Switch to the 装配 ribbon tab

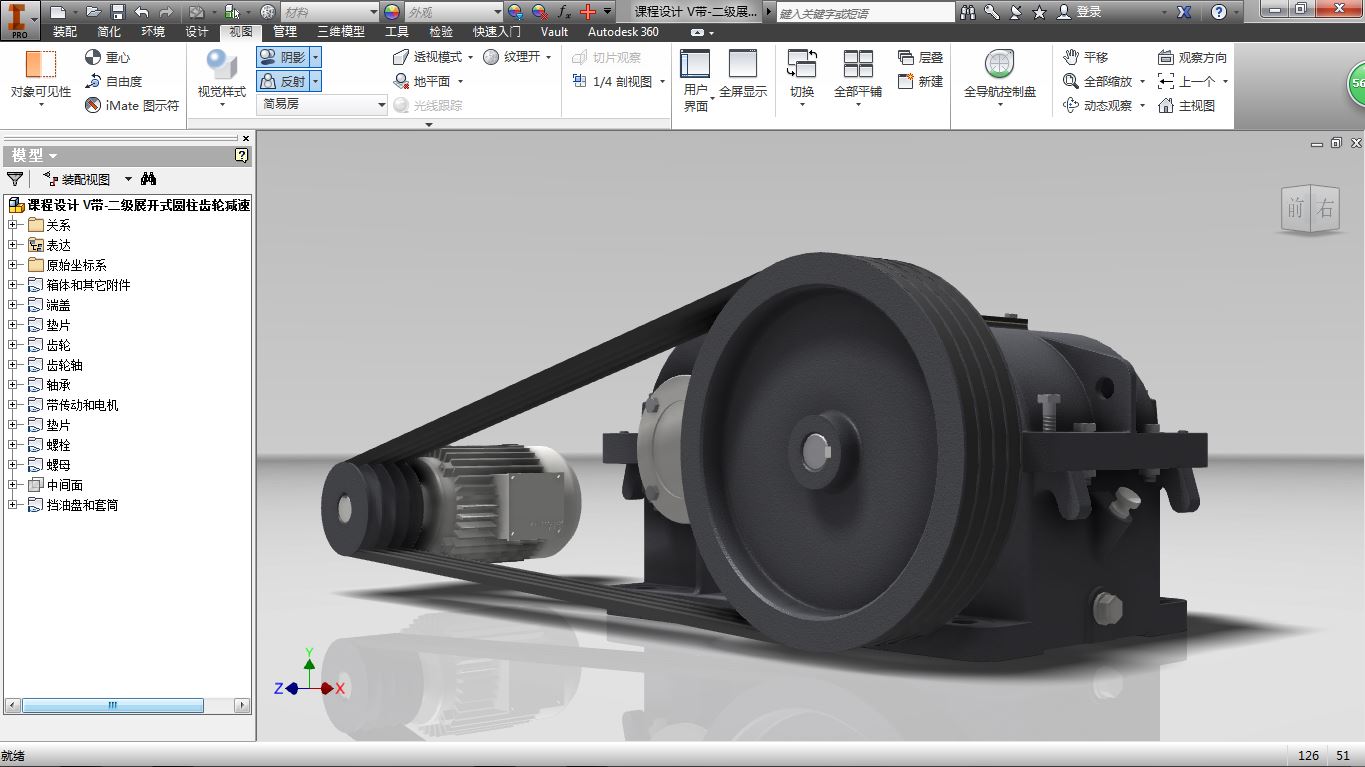[64, 32]
